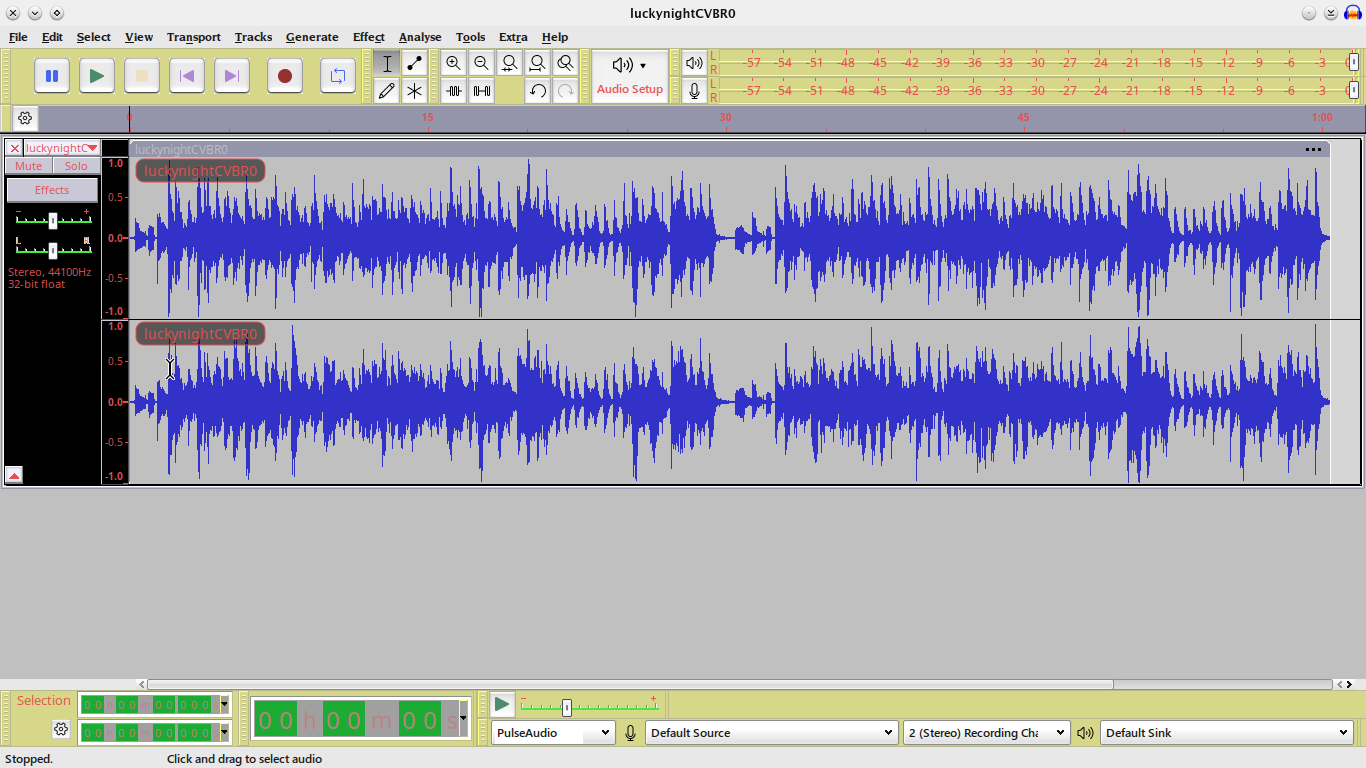The image size is (1366, 768).
Task: Open the Generate menu
Action: (x=312, y=37)
